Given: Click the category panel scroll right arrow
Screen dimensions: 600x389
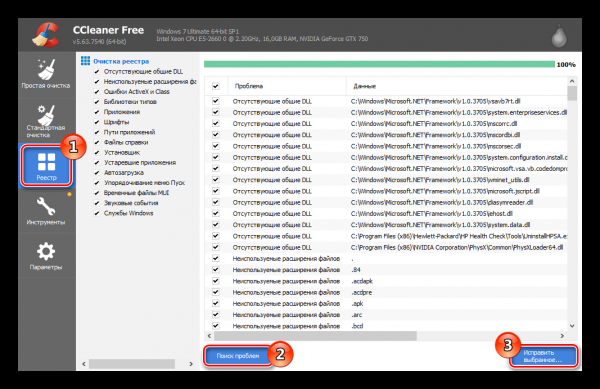Looking at the screenshot, I should click(191, 364).
